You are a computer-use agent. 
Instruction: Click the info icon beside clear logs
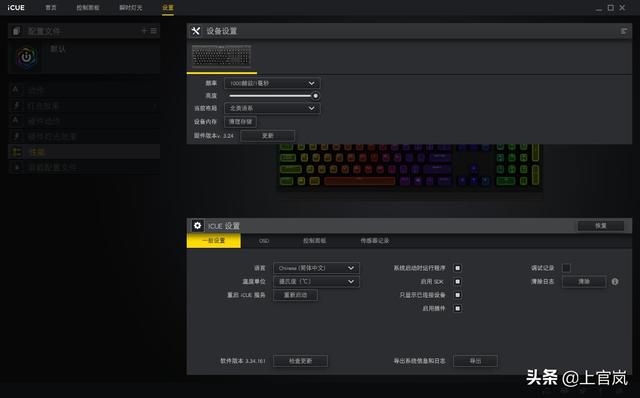(x=615, y=282)
